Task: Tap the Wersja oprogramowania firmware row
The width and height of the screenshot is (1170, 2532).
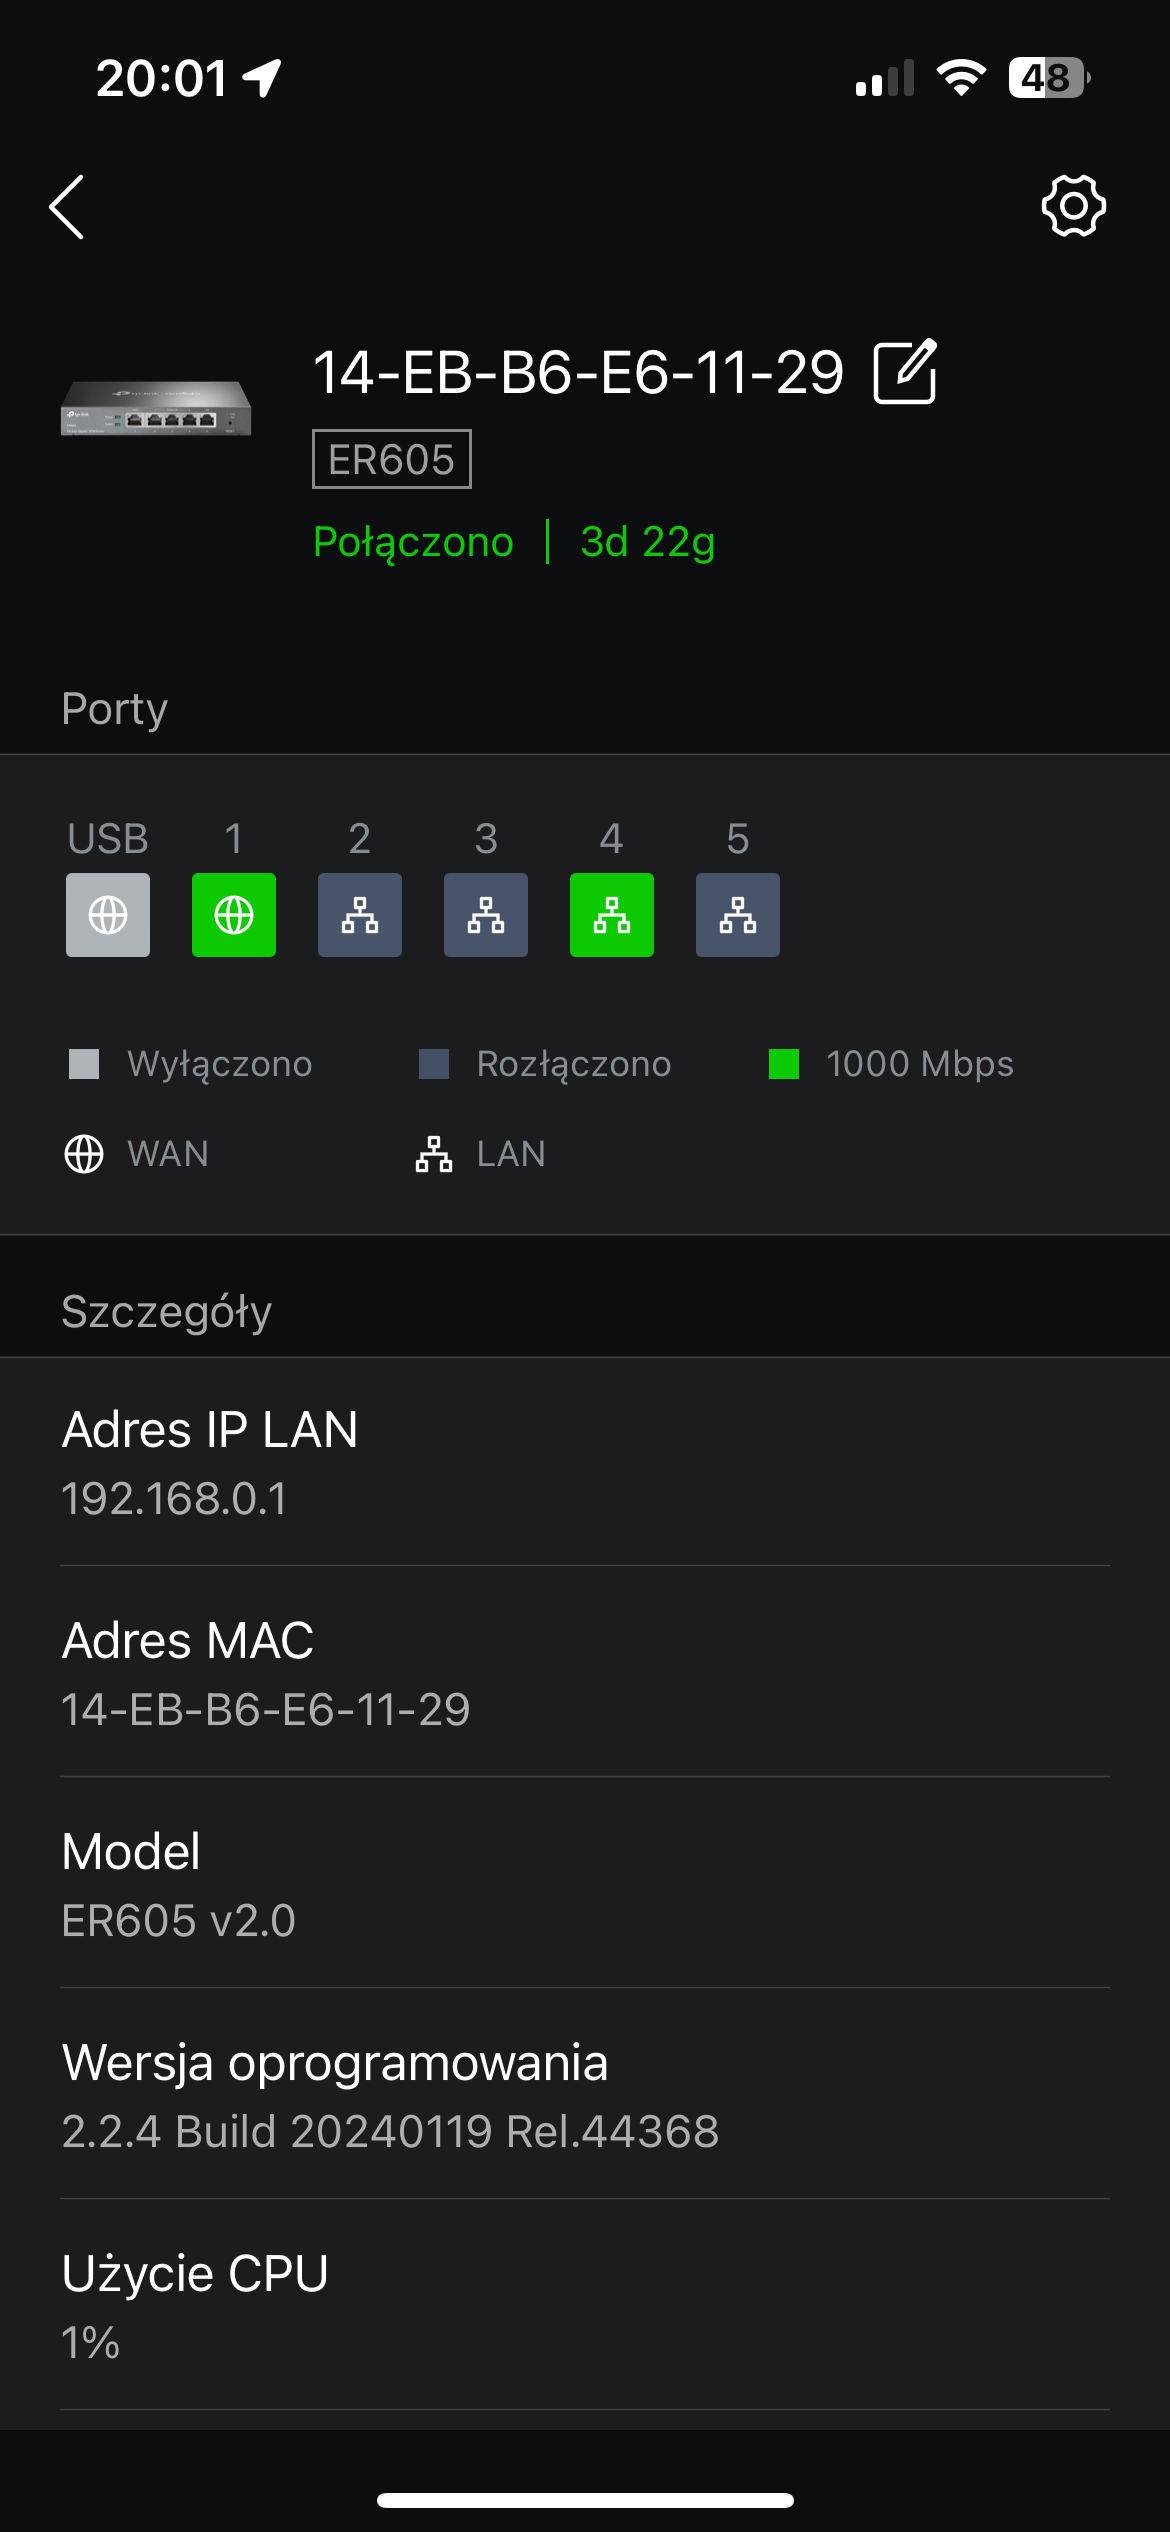Action: 585,2095
